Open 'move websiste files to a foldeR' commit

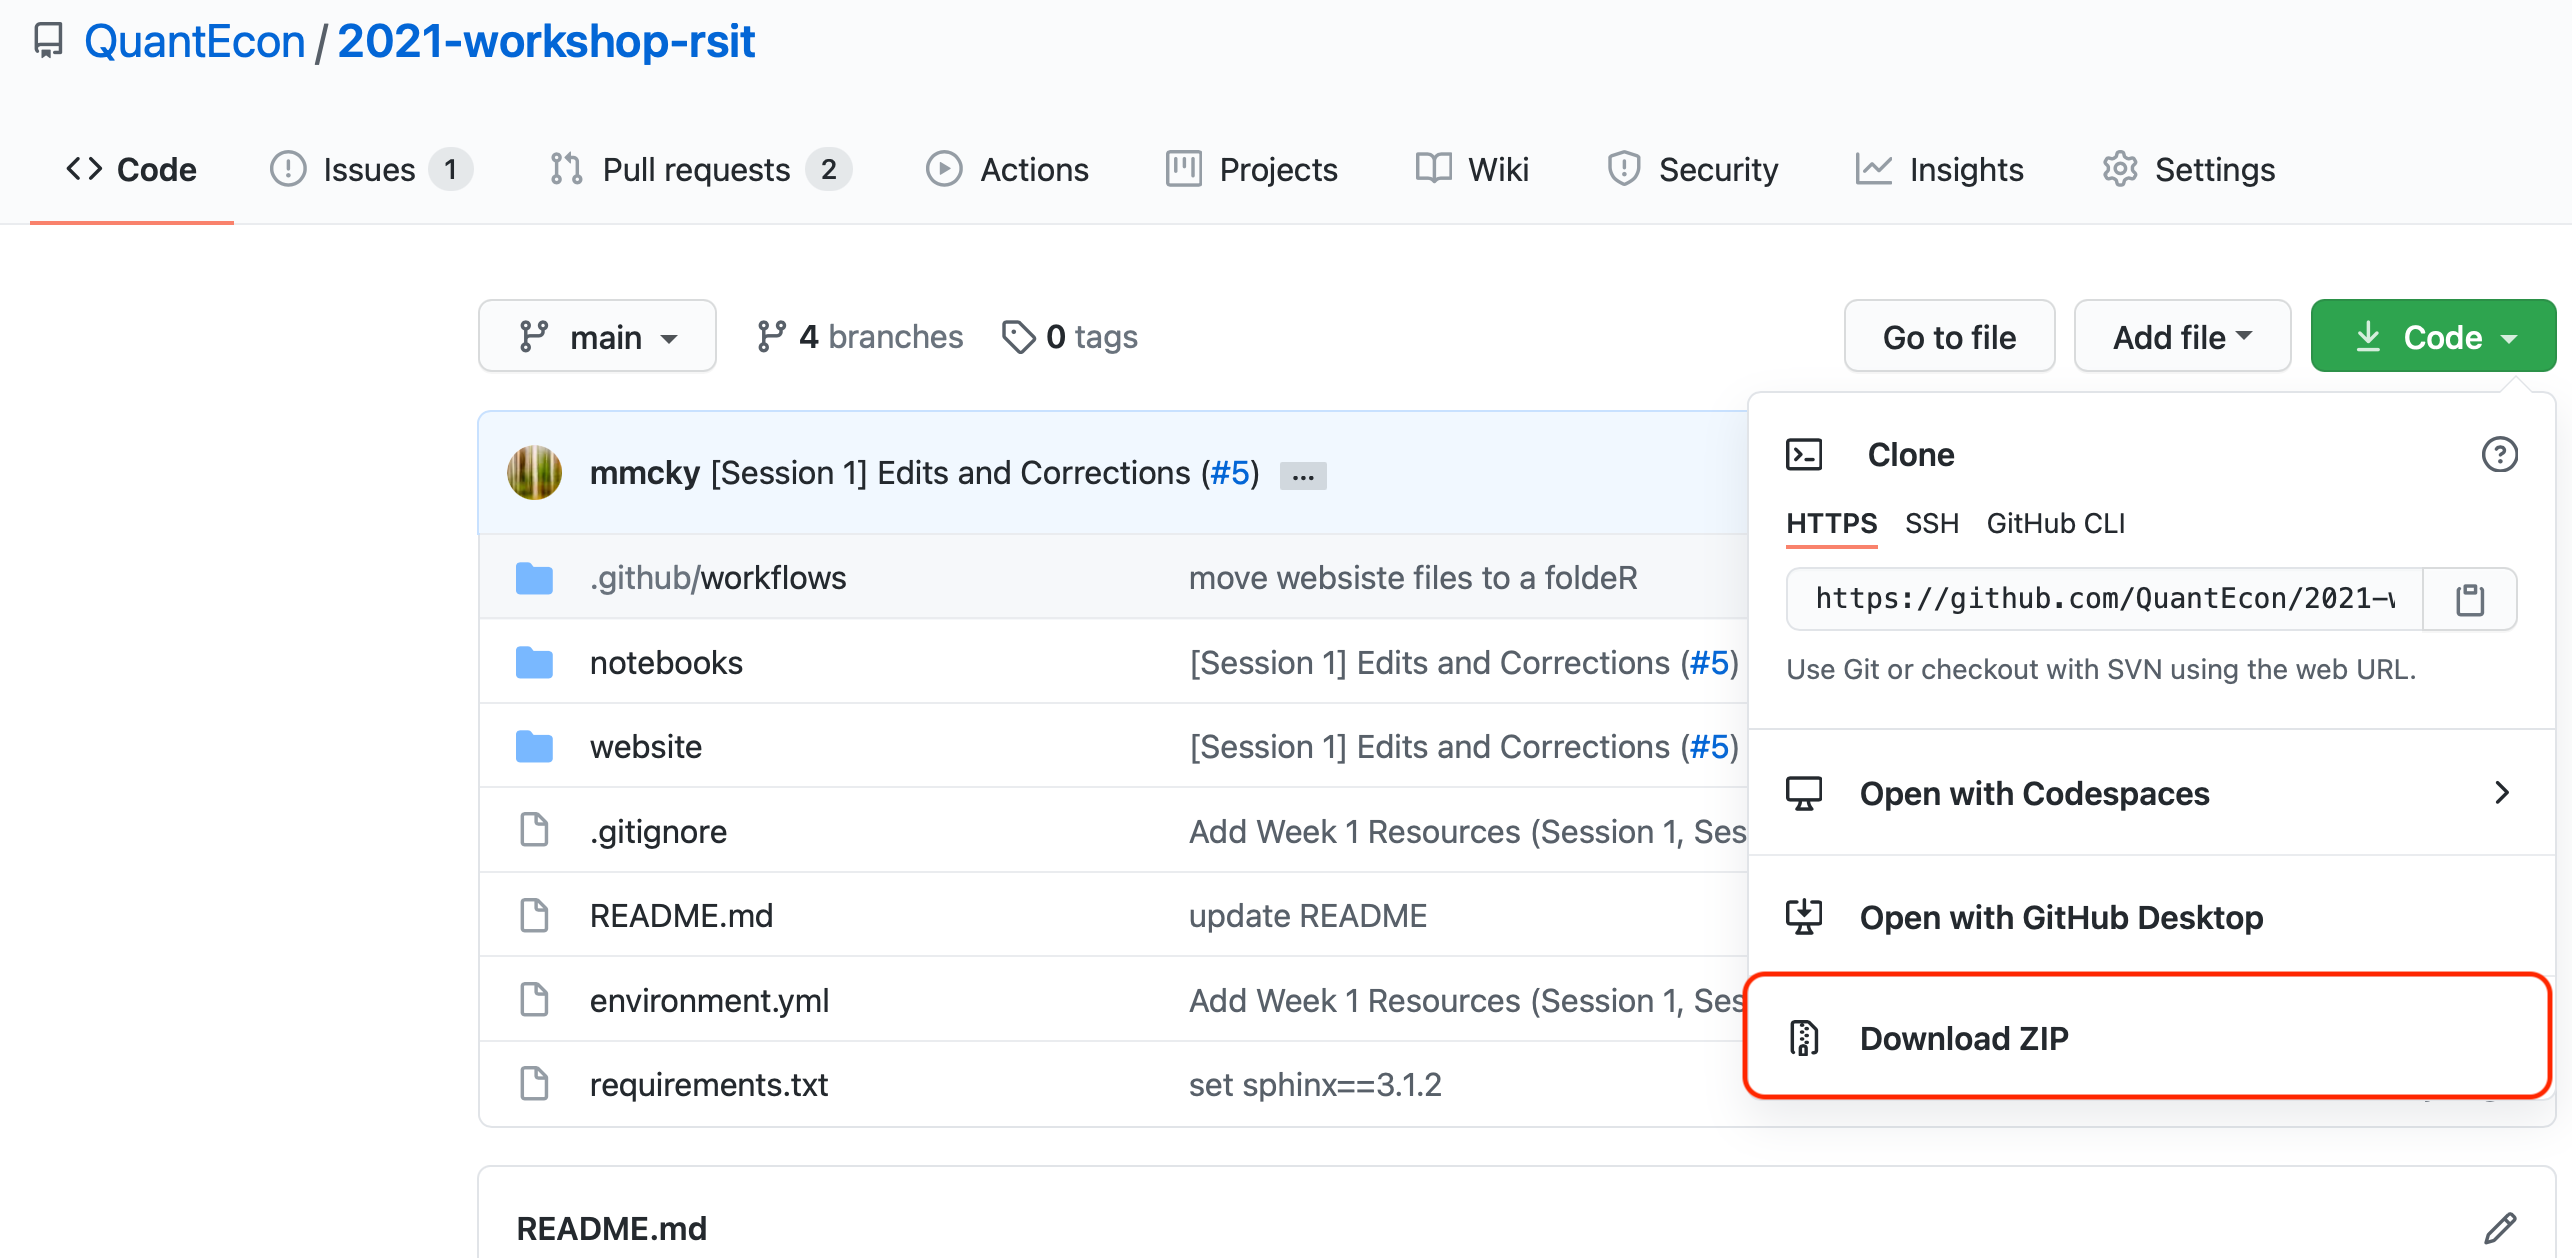click(1413, 578)
